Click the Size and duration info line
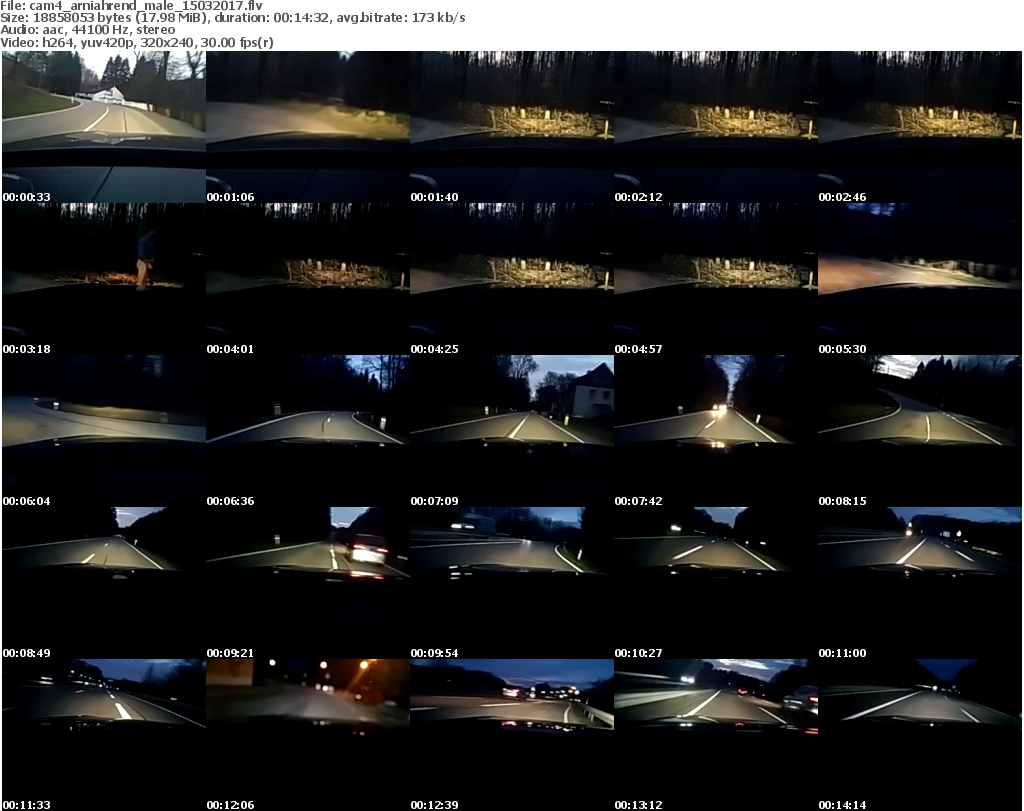 (232, 18)
